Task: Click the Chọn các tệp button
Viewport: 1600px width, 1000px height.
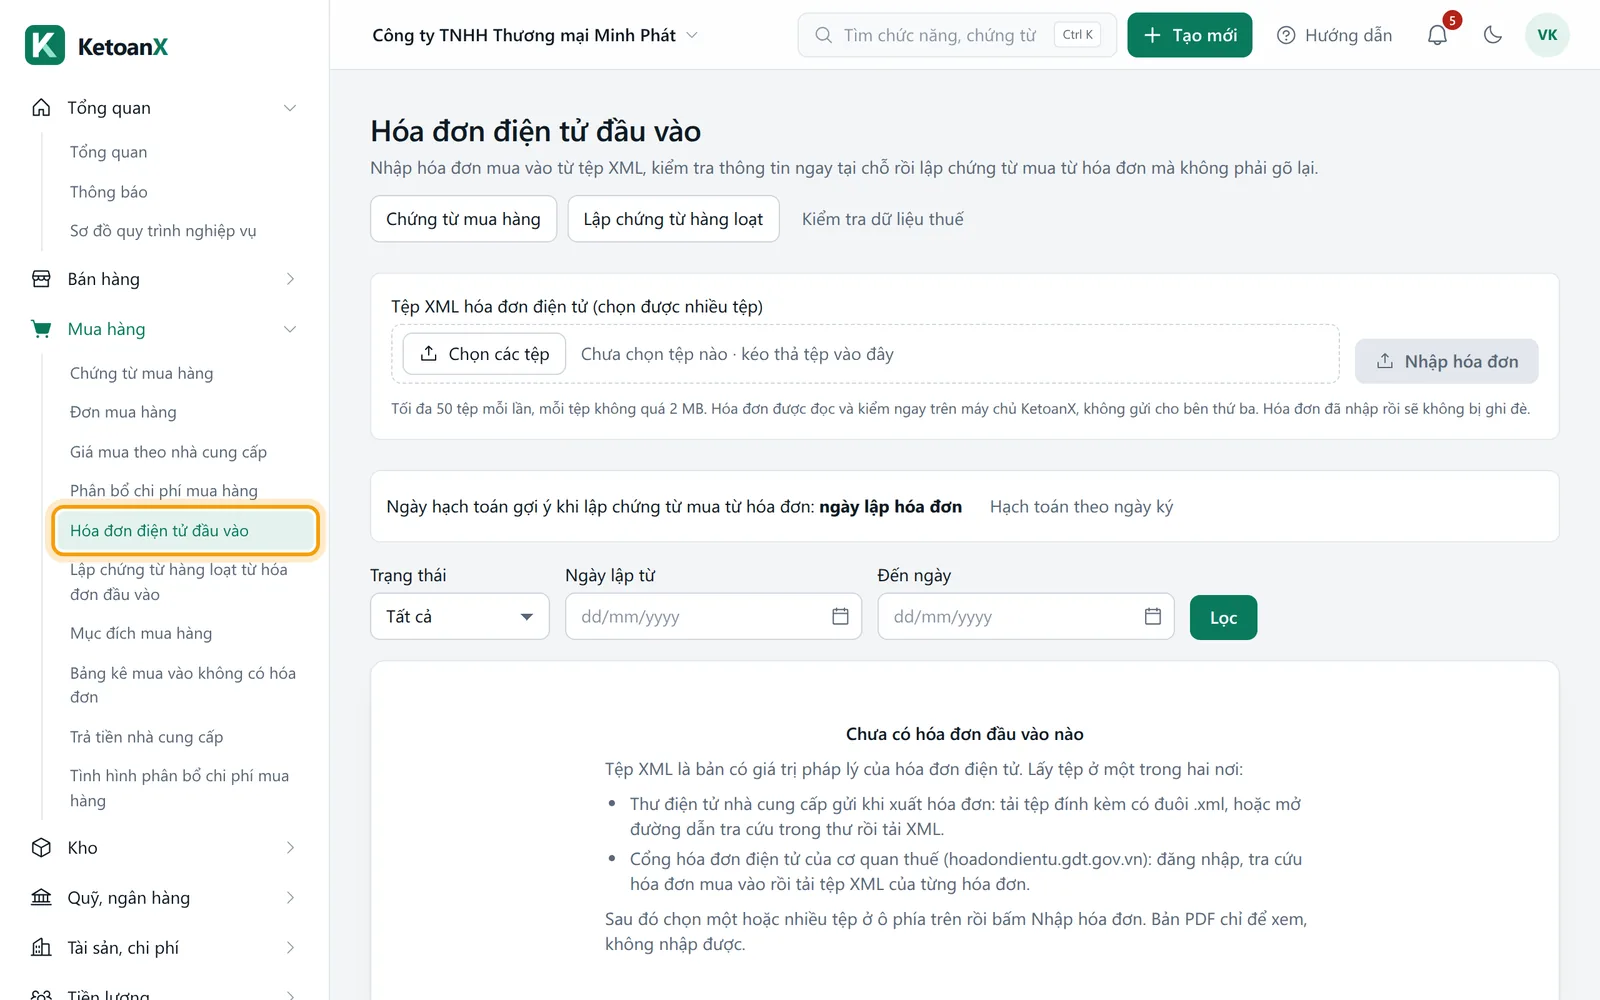Action: coord(485,354)
